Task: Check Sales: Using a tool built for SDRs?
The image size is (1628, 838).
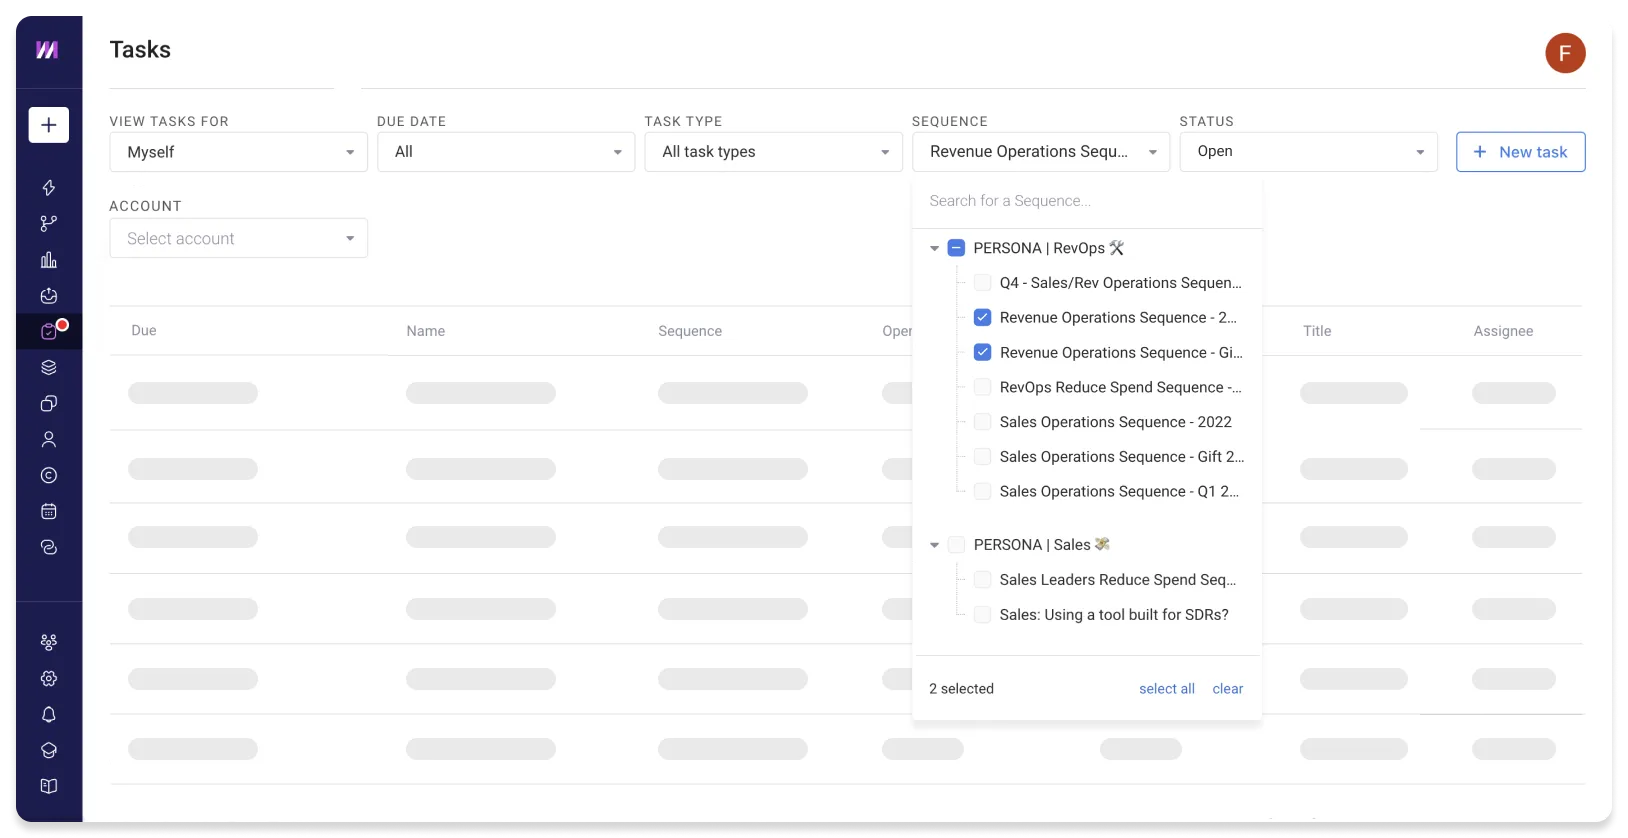Action: click(x=983, y=615)
